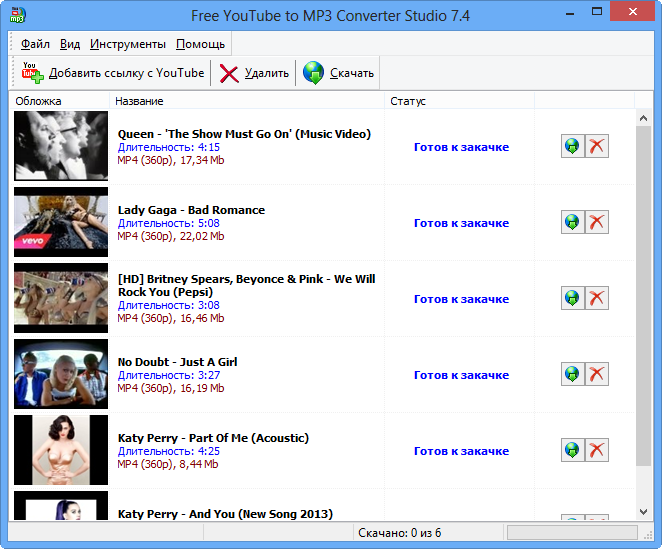This screenshot has height=549, width=662.
Task: Click Lady Gaga row Готов к закачке status
Action: click(461, 223)
